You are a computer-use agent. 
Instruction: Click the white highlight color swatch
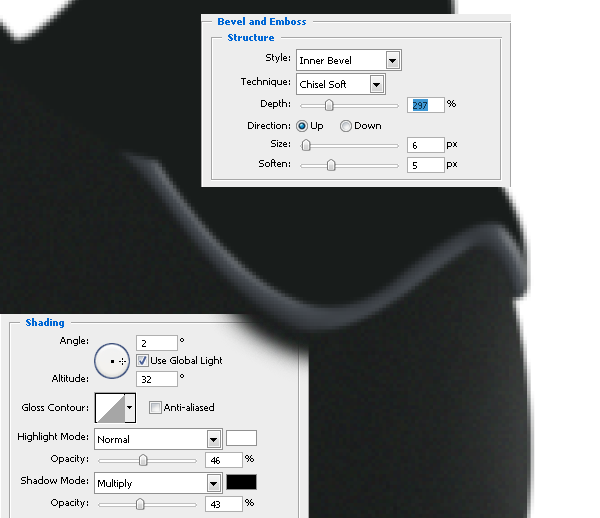pyautogui.click(x=241, y=438)
